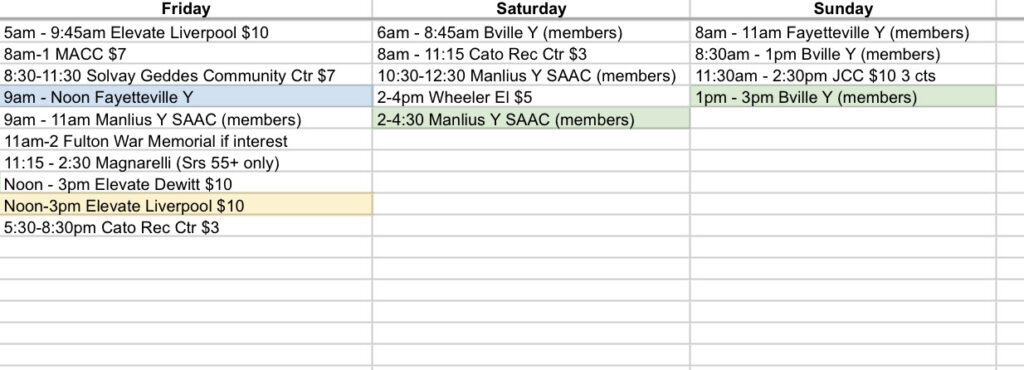Click the yellow Noon-3pm Elevate Liverpool $10 cell
This screenshot has height=370, width=1024.
[x=186, y=205]
